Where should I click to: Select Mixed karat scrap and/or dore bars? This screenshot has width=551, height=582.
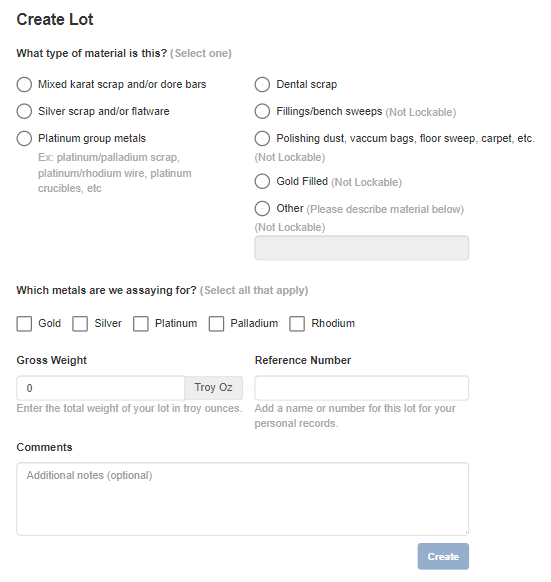click(24, 85)
